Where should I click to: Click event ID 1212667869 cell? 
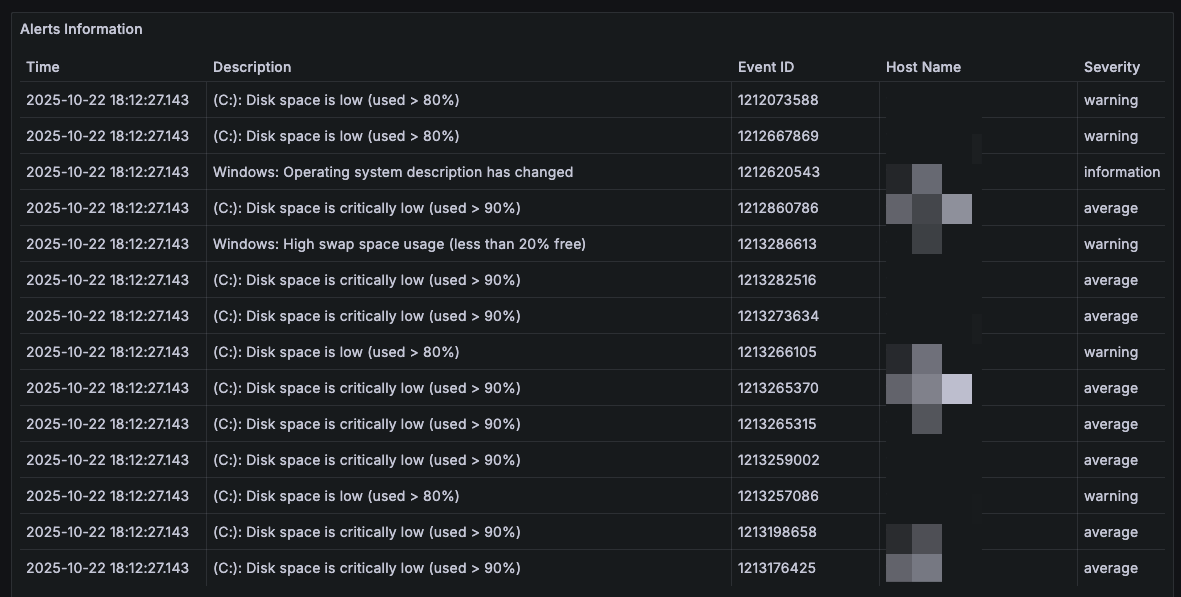point(778,136)
